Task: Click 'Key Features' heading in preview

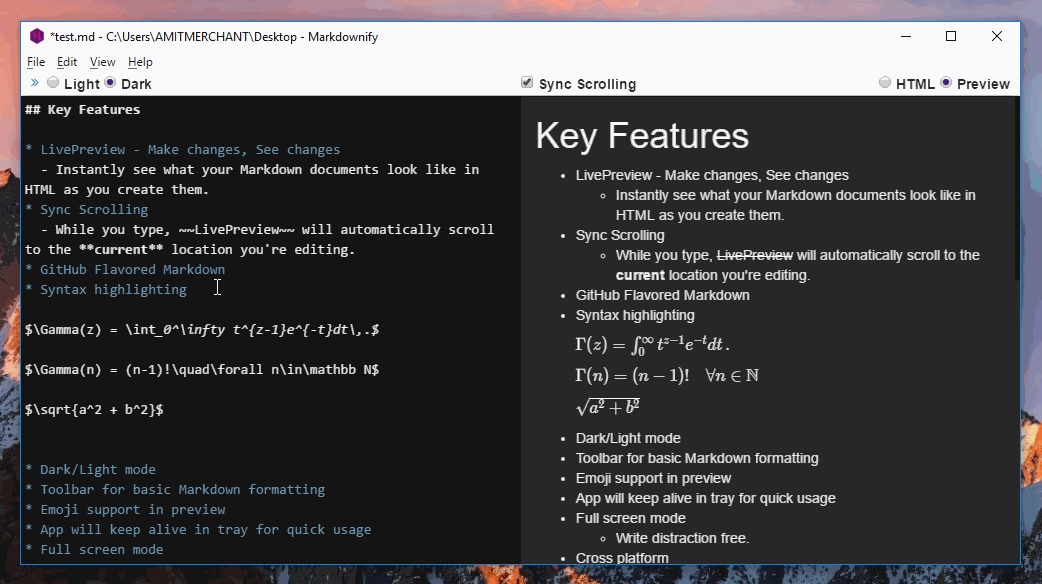Action: point(642,136)
